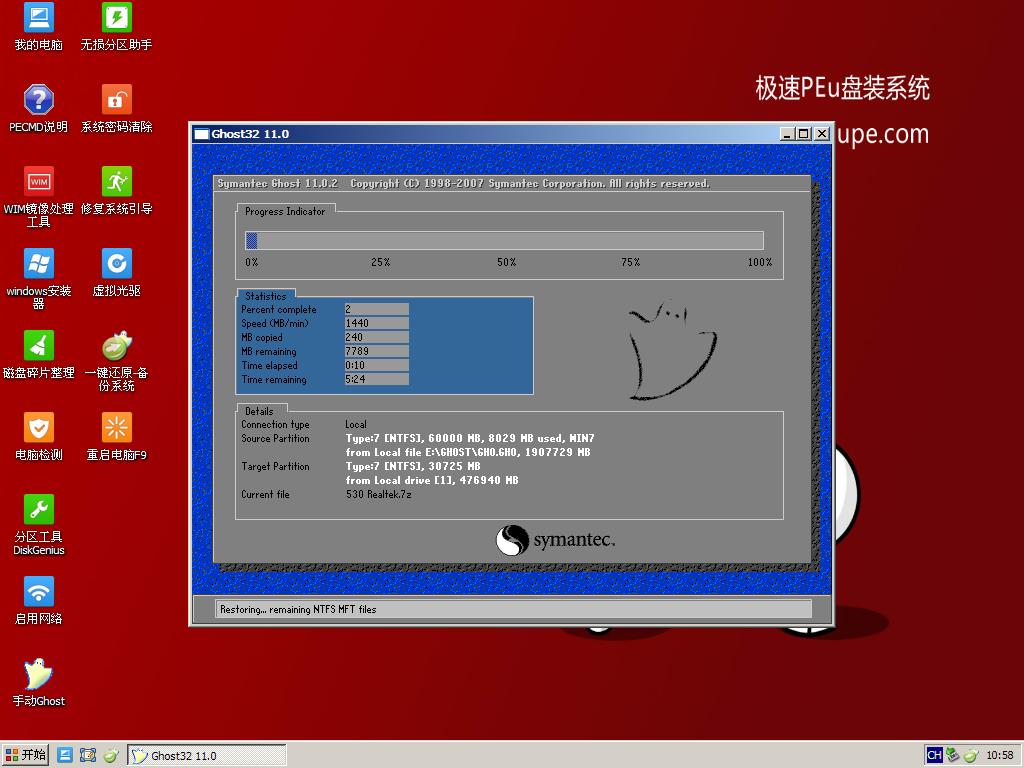Click the source file path E:\GHOST\GHO.GHO line

468,453
